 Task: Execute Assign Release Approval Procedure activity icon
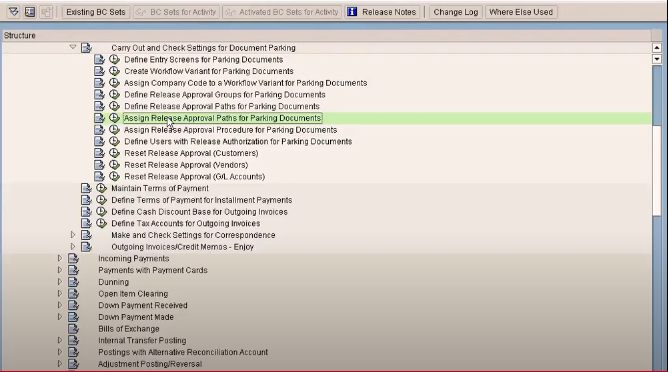coord(114,130)
